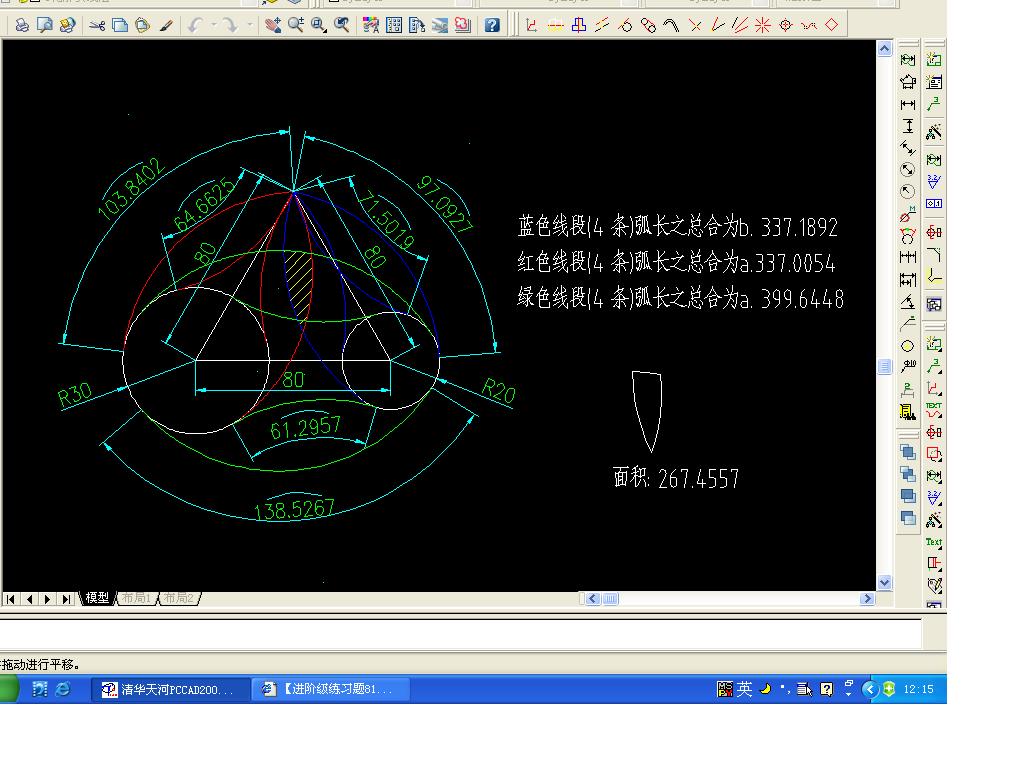The height and width of the screenshot is (768, 1024).
Task: Select the radius dimension circle tool
Action: 908,191
